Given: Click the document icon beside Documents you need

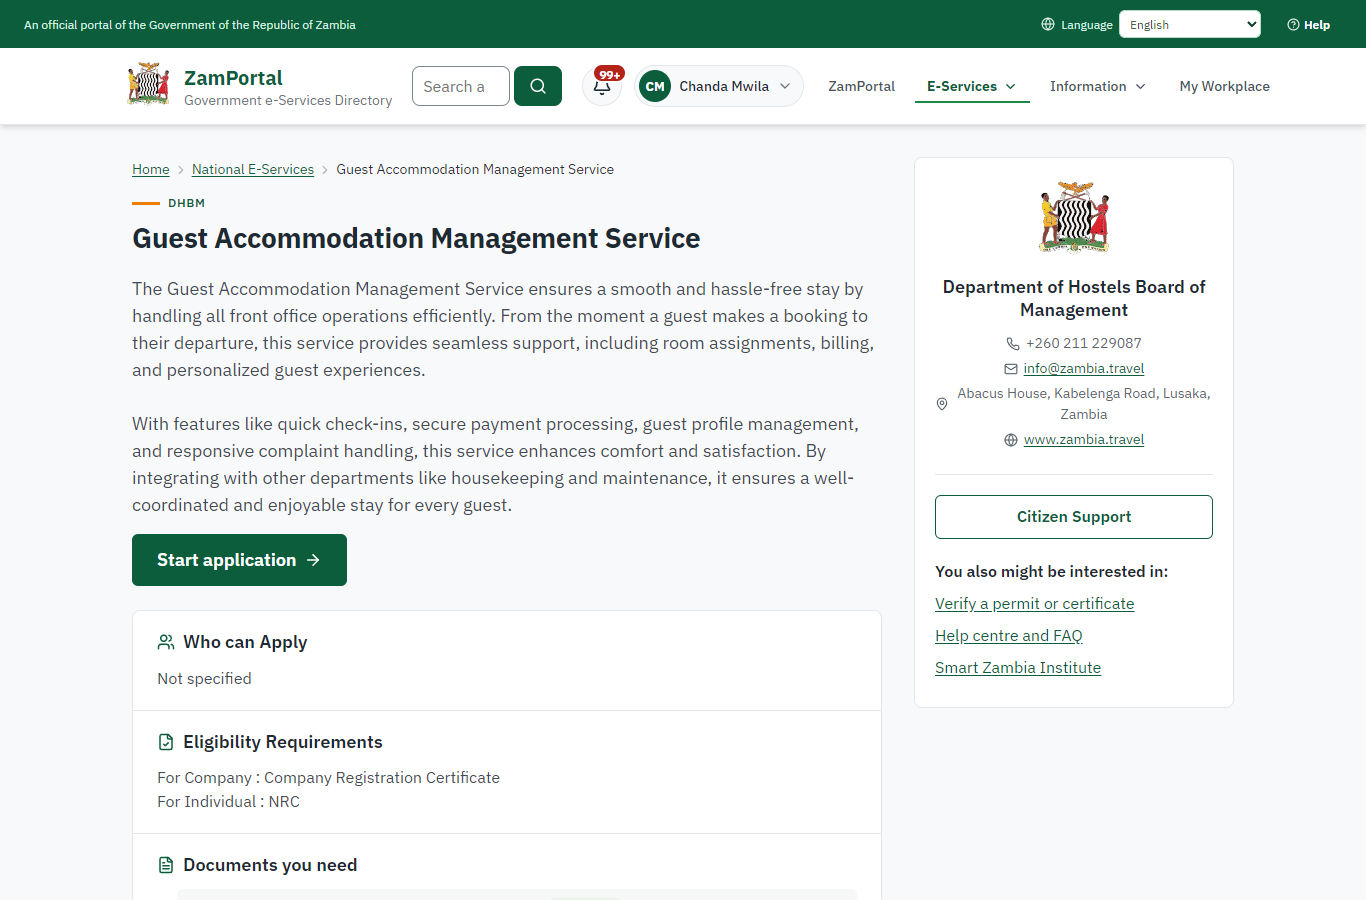Looking at the screenshot, I should tap(166, 865).
